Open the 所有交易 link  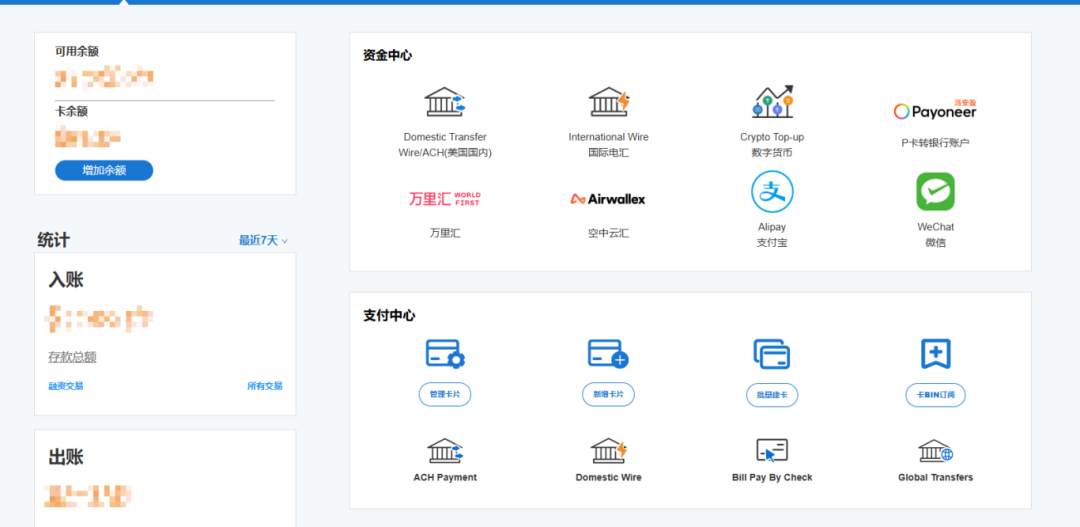click(265, 386)
